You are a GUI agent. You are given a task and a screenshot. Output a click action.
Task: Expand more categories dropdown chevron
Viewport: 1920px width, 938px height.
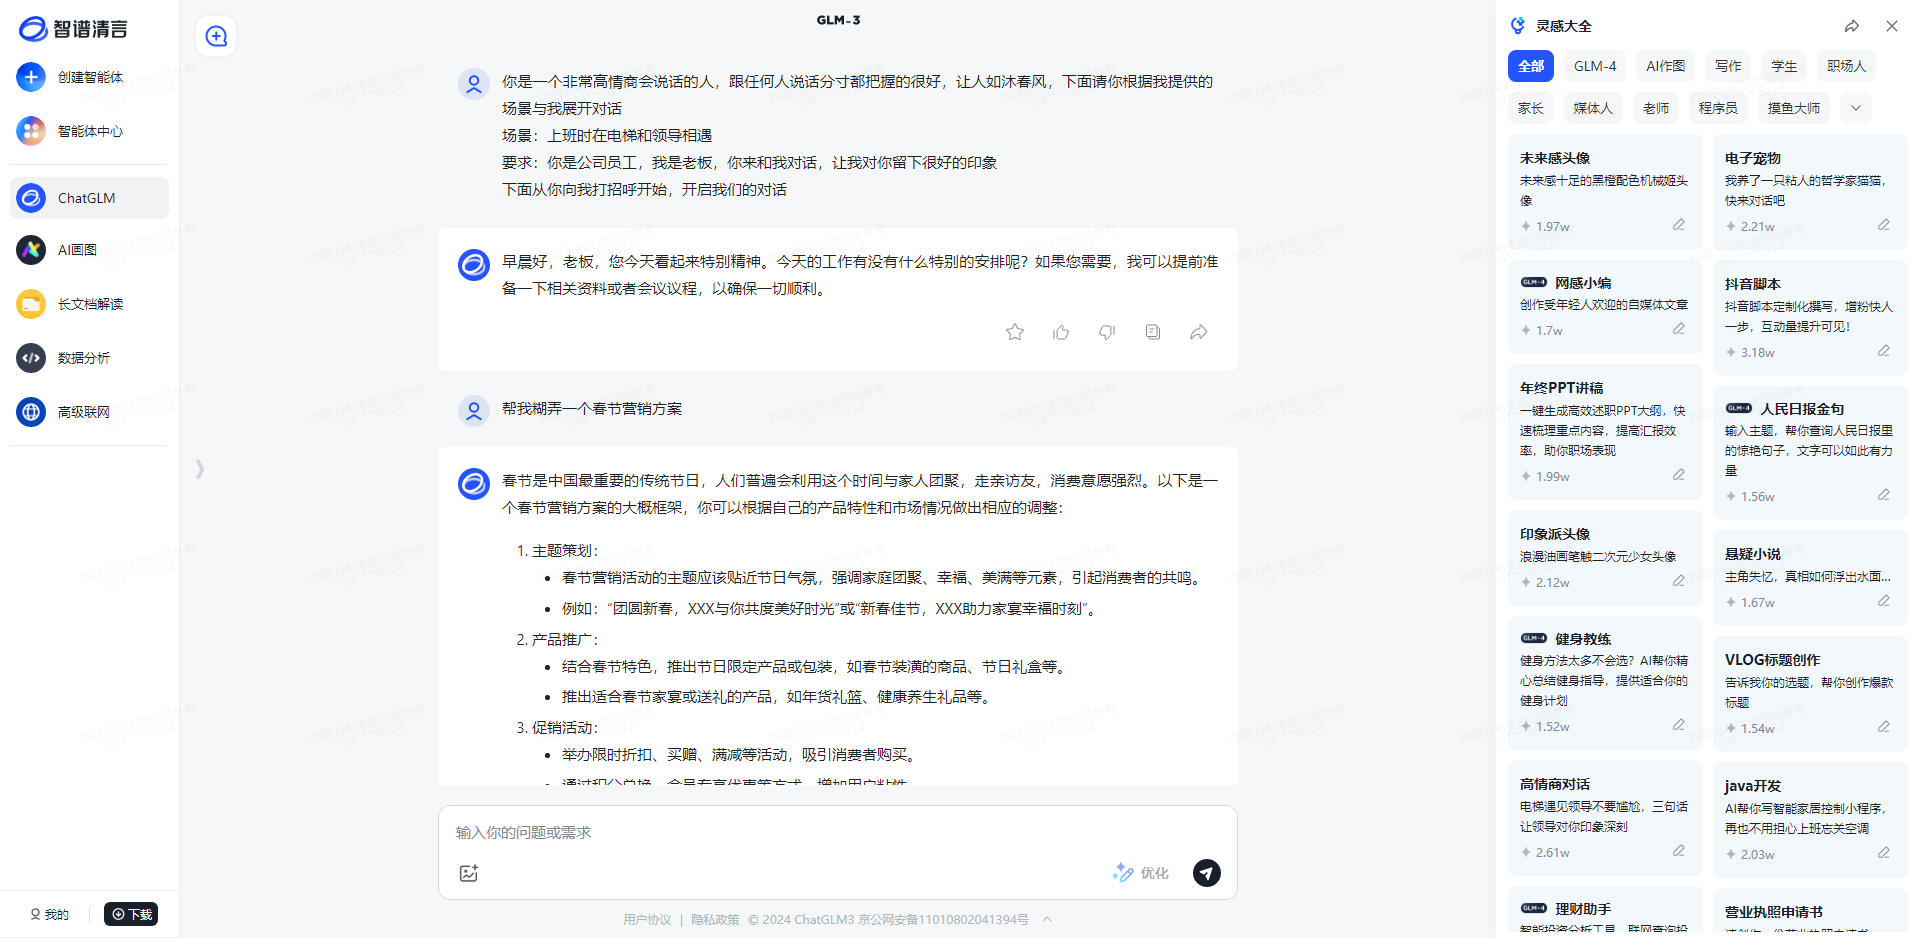[1856, 108]
